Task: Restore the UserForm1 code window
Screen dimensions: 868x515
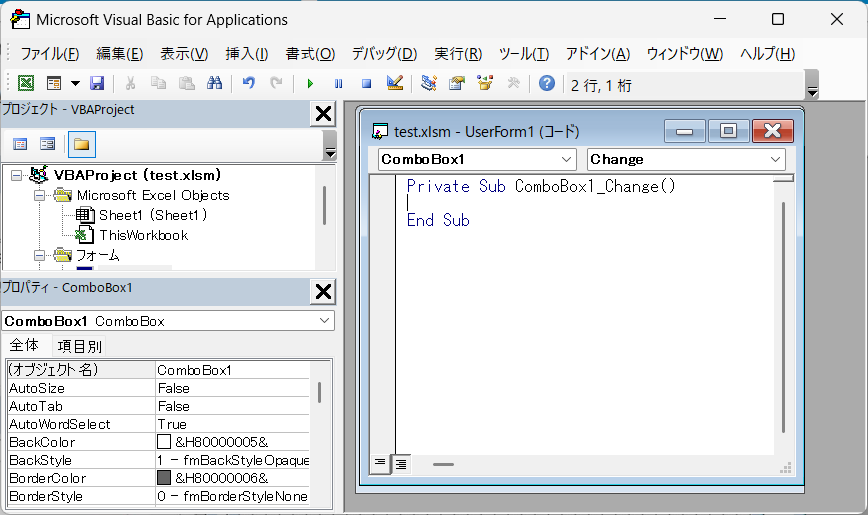Action: coord(728,131)
